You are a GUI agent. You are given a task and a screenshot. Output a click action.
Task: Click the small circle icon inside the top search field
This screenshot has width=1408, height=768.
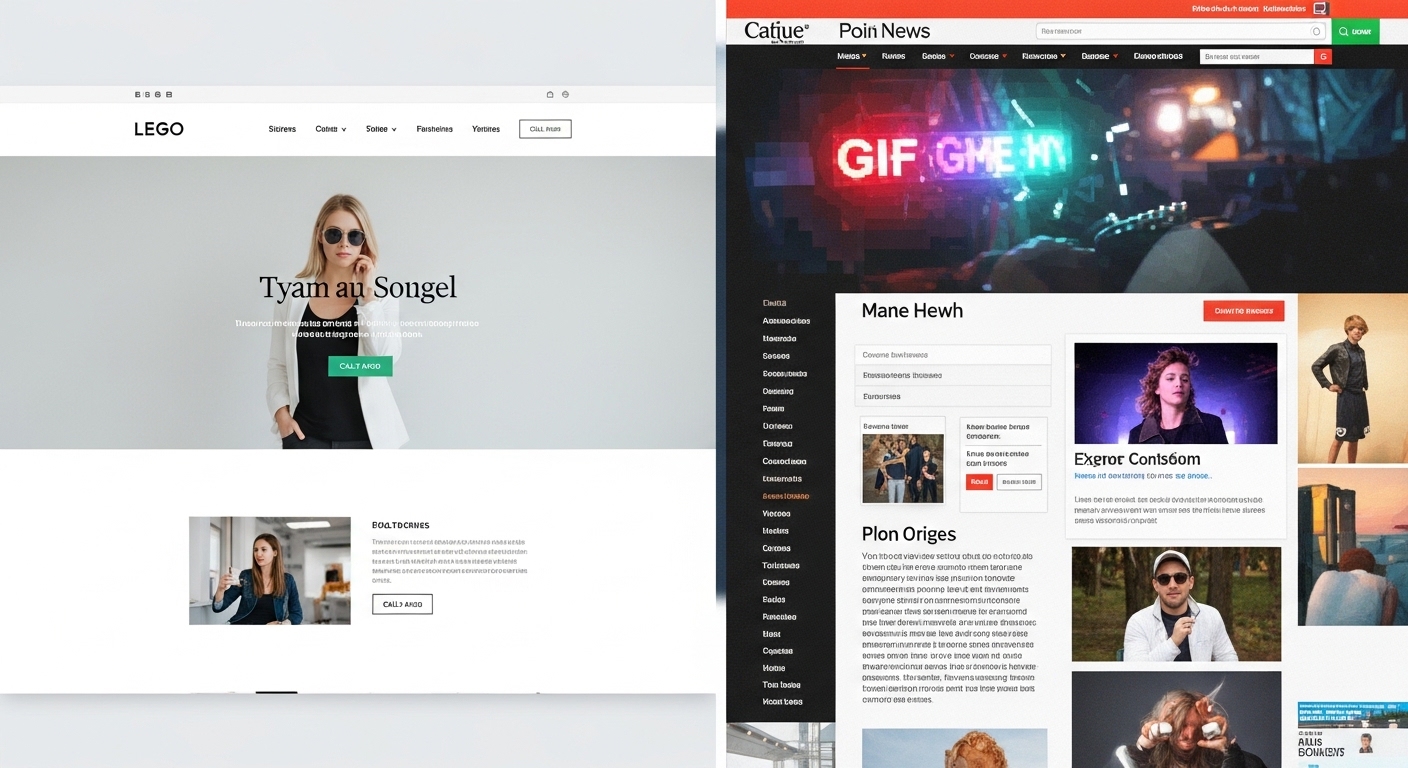[1316, 32]
